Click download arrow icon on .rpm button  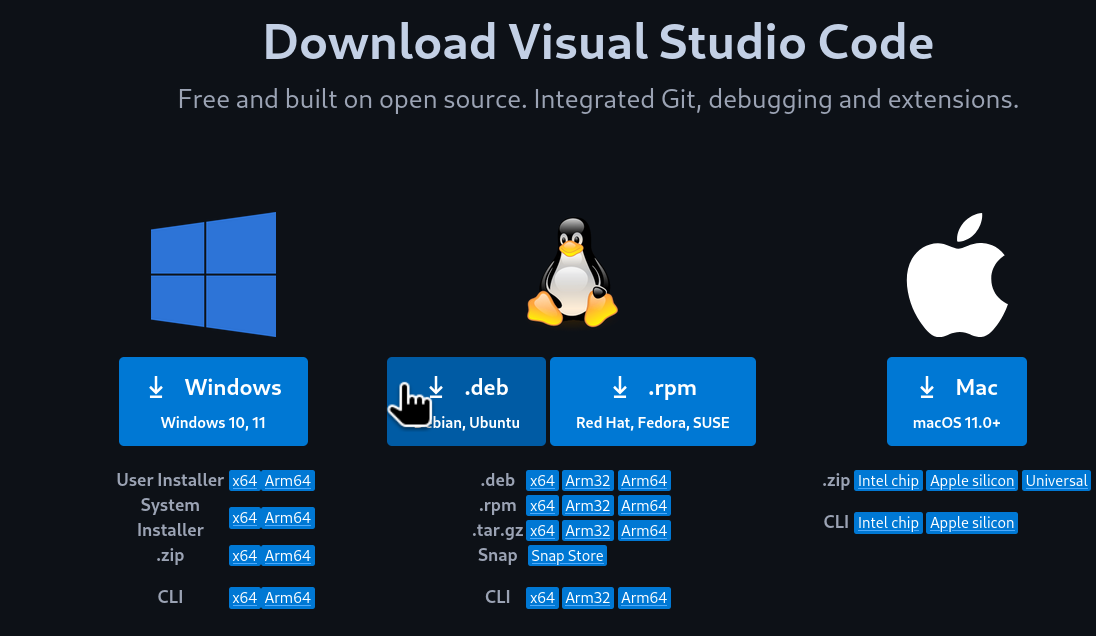click(x=620, y=387)
